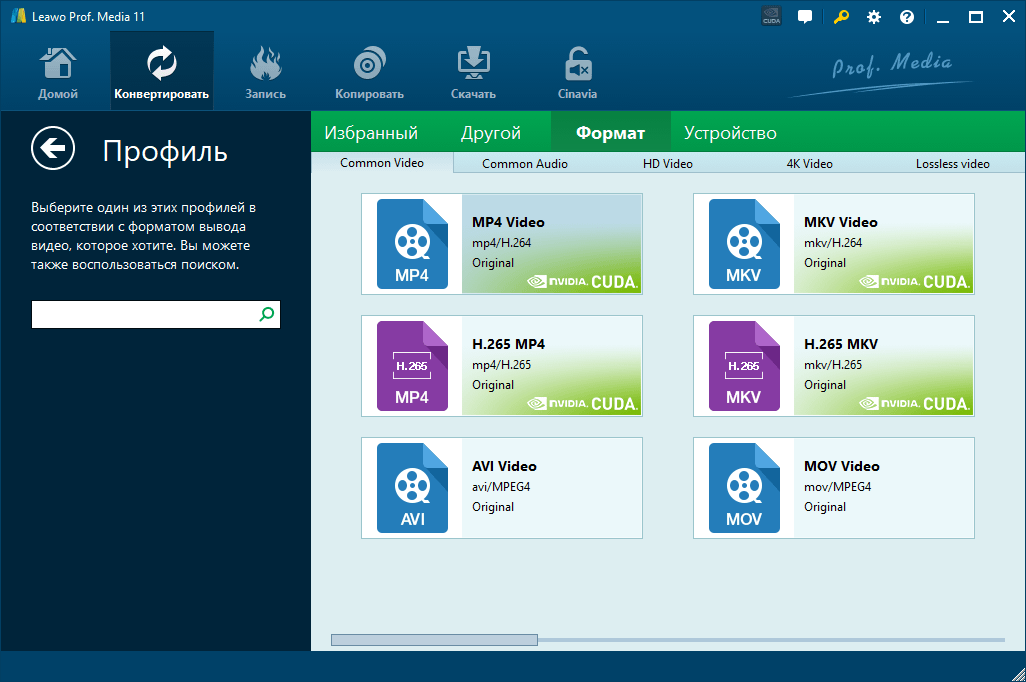Choose the MP4 Video profile title
Screen dimensions: 1026x682
point(508,223)
